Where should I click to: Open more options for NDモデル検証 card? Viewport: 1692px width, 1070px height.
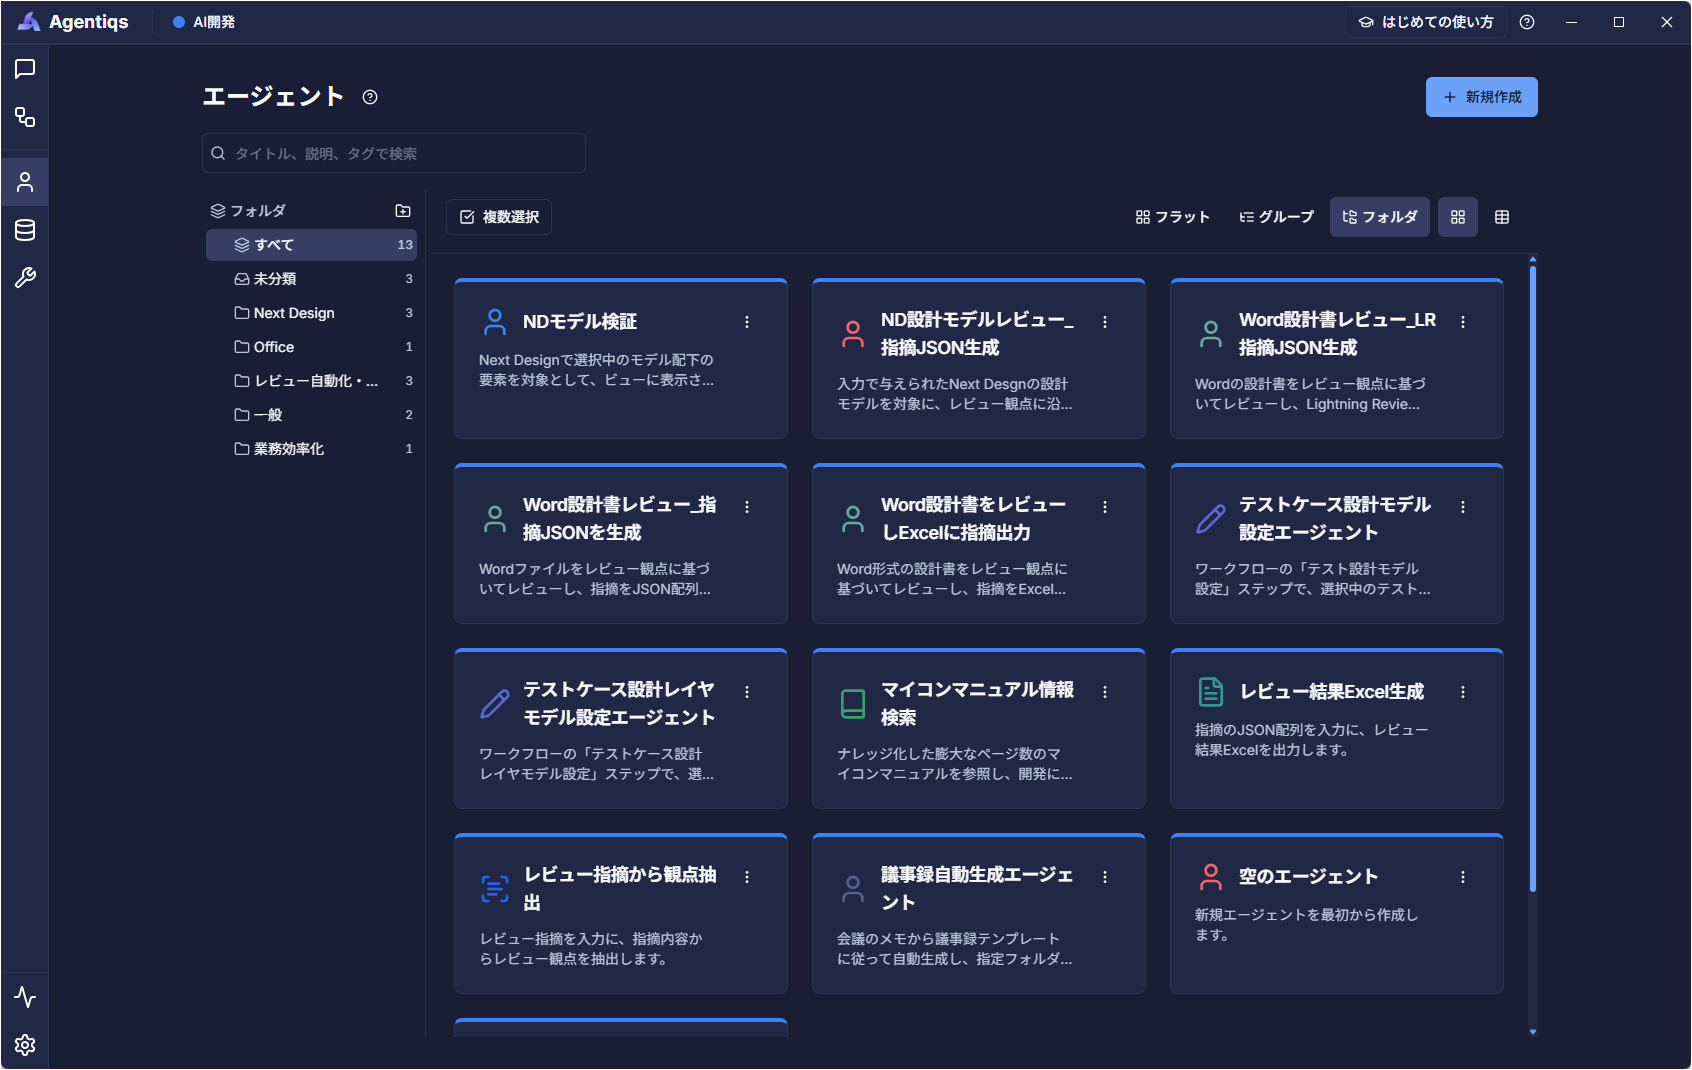(x=747, y=322)
